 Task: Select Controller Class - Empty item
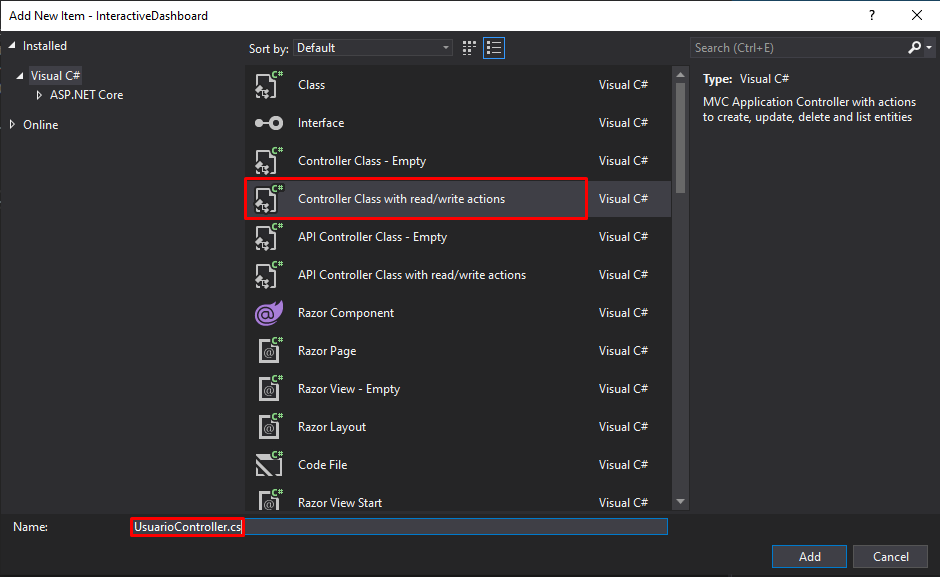pyautogui.click(x=458, y=161)
